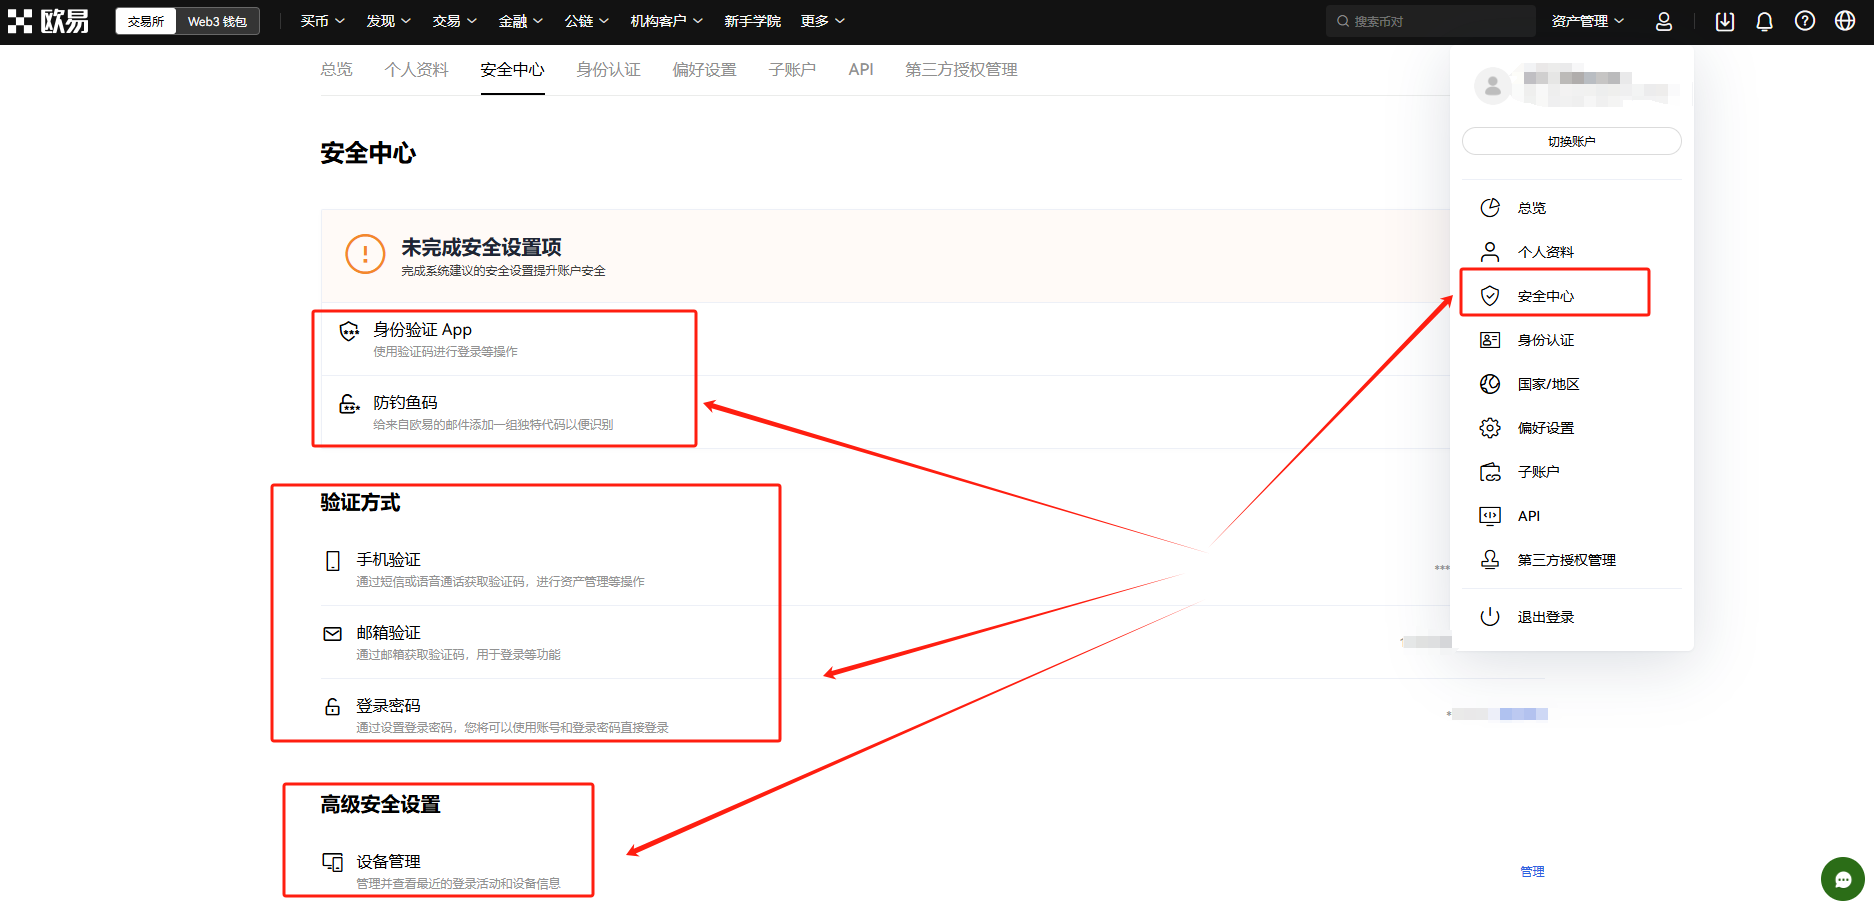Click the OKX 欧易 logo

pyautogui.click(x=47, y=20)
